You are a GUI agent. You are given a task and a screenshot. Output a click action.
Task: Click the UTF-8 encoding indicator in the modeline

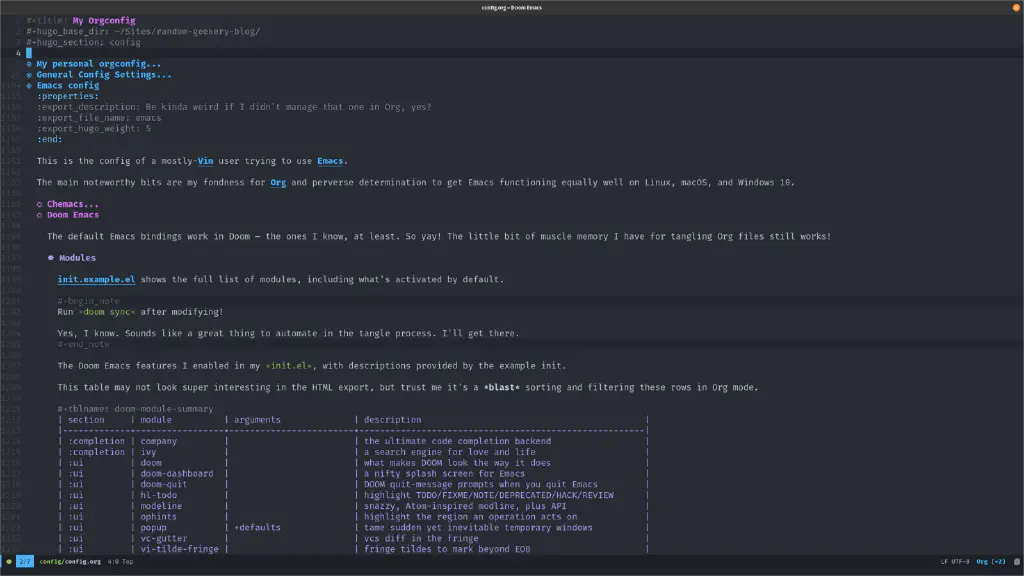[960, 562]
